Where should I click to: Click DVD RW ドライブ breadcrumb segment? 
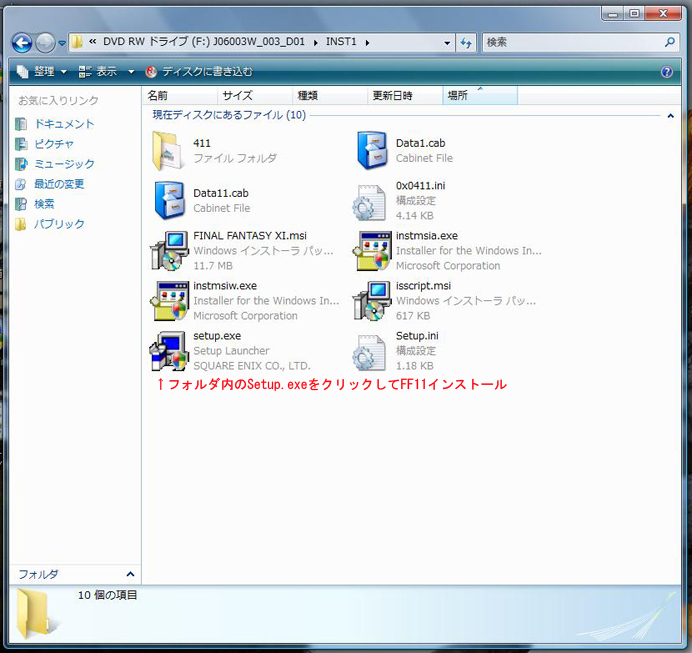(204, 42)
